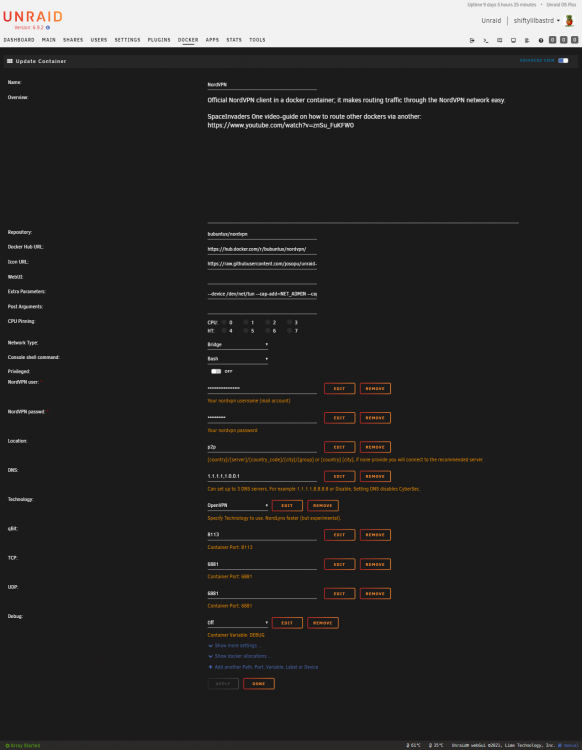Open the Settings tab
Screen dimensions: 582x750
pos(128,40)
